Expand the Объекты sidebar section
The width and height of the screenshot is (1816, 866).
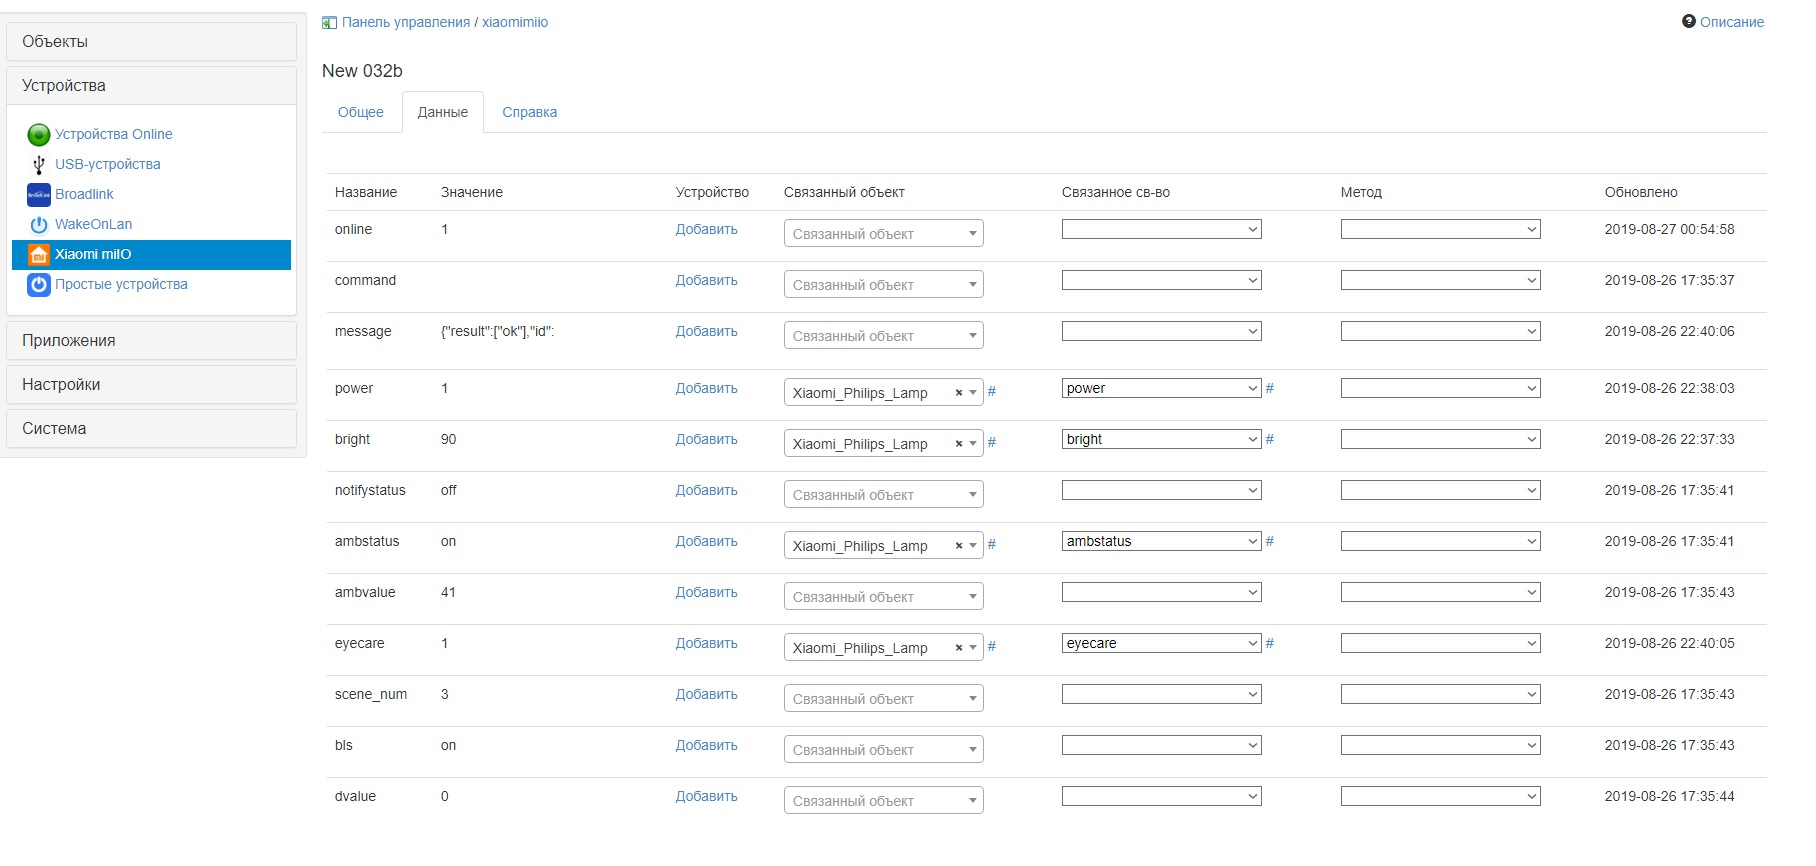[151, 42]
